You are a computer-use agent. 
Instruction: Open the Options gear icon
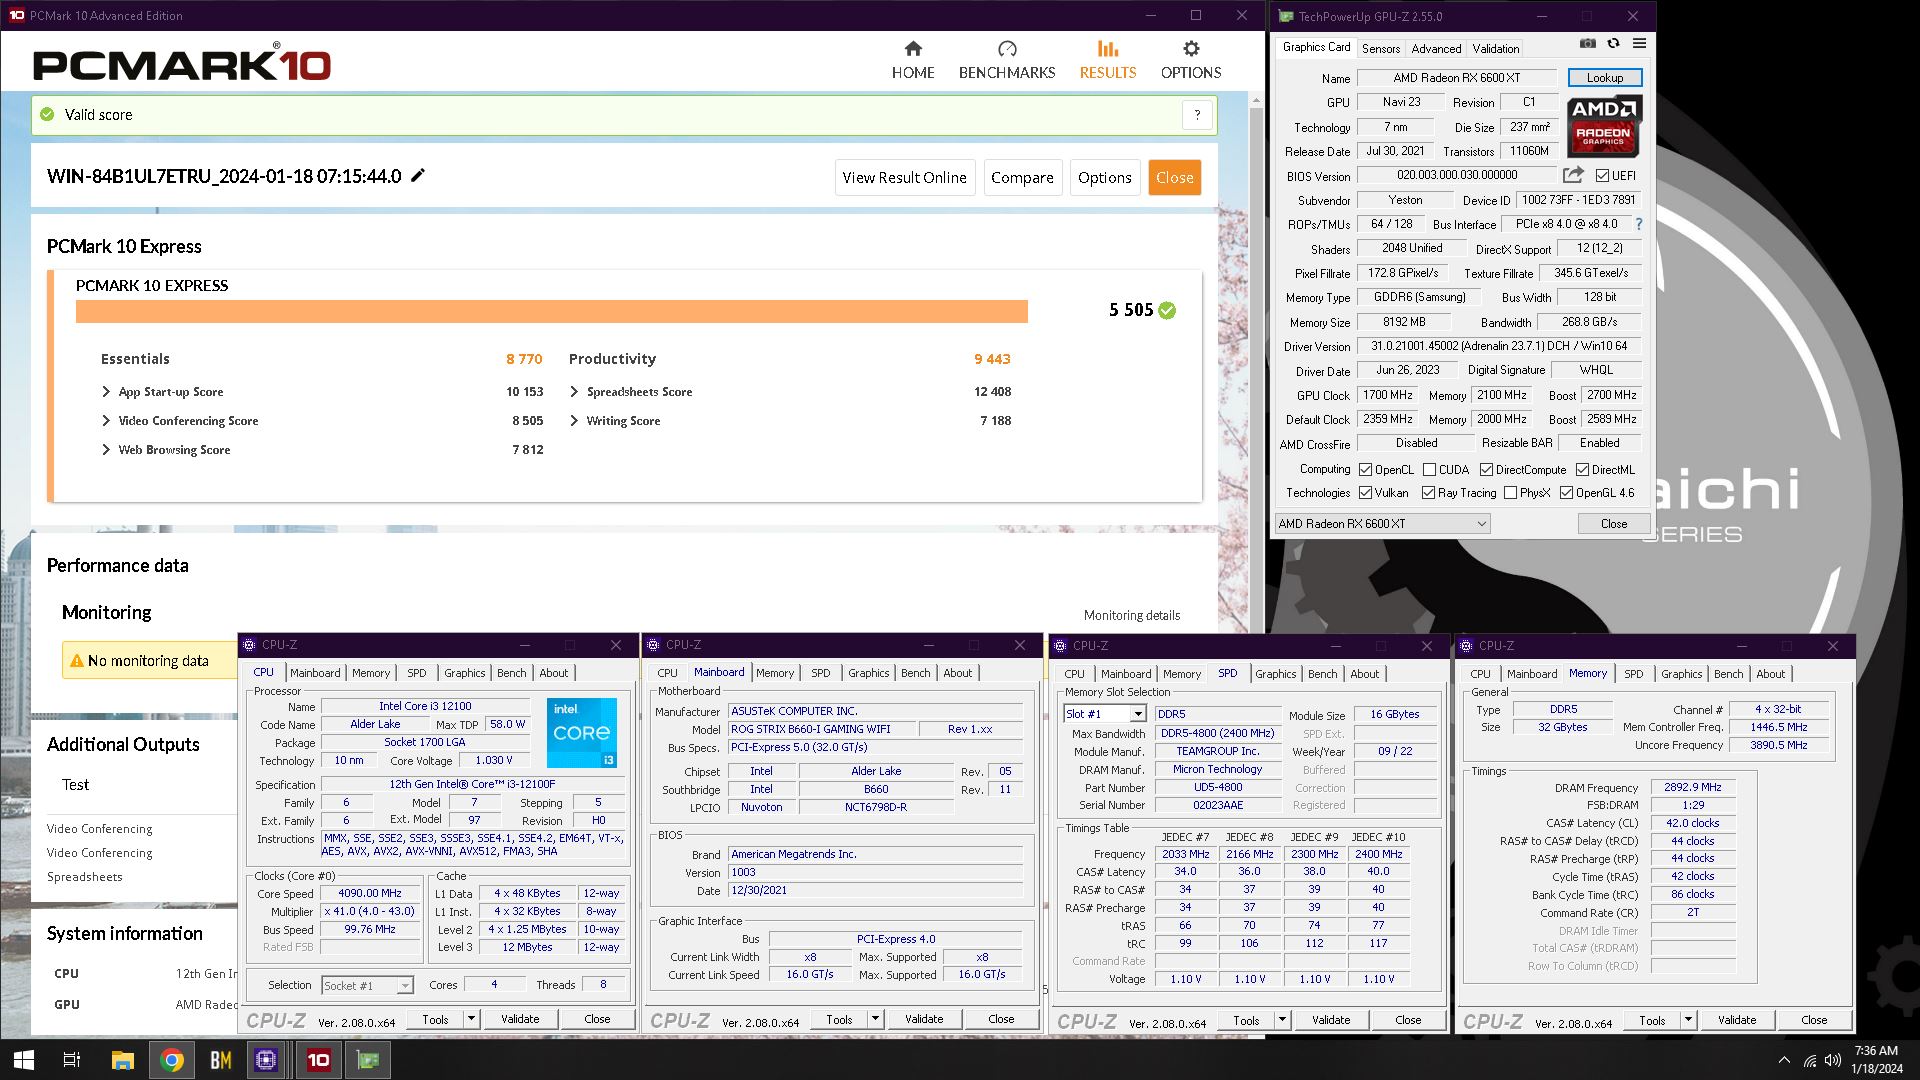click(1190, 49)
